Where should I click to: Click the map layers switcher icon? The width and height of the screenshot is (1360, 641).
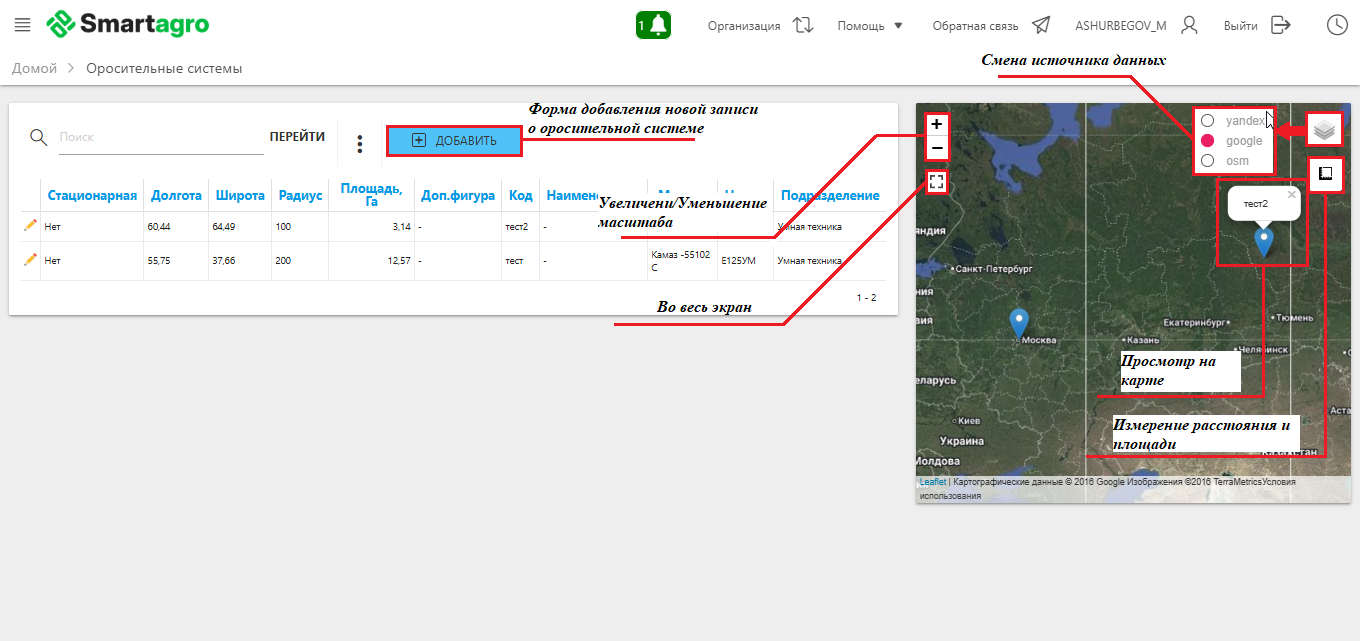coord(1324,130)
